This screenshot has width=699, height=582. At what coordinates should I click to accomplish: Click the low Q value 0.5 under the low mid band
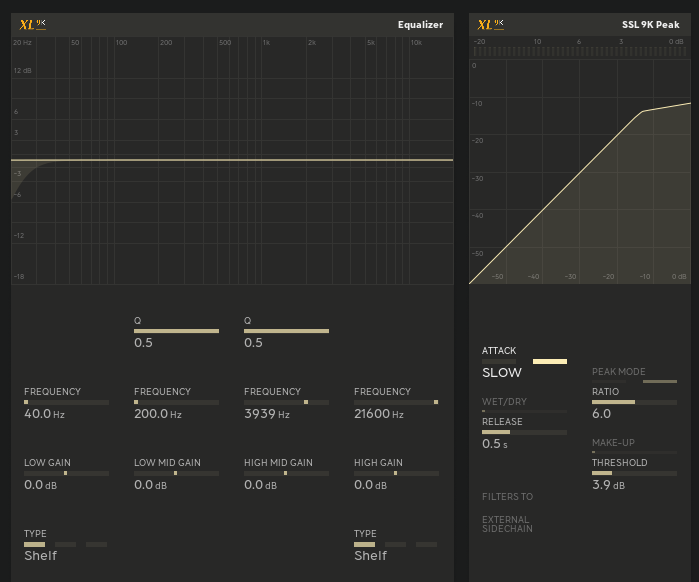point(143,343)
